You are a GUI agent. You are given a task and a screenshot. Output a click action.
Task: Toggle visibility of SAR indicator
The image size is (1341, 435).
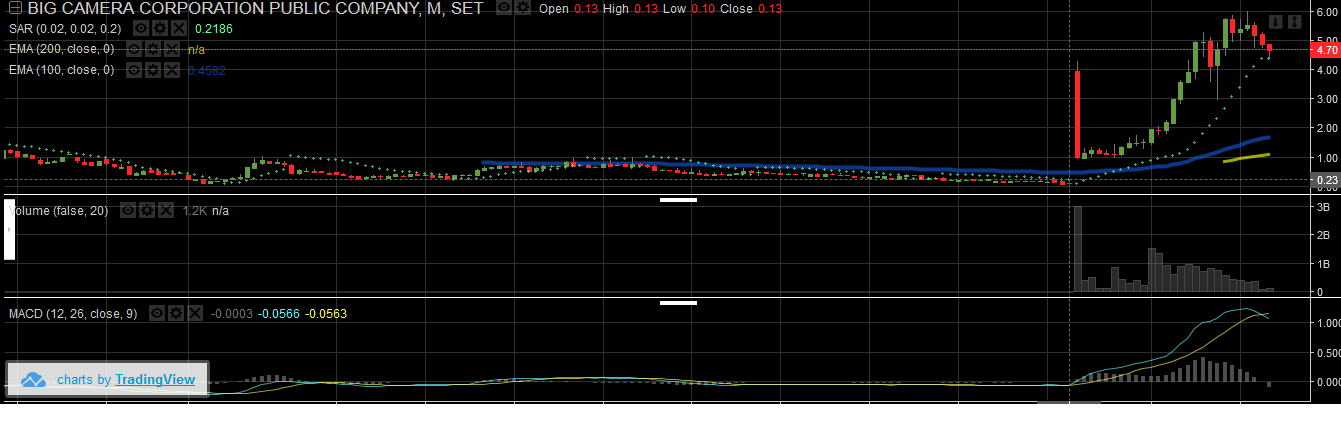[141, 28]
